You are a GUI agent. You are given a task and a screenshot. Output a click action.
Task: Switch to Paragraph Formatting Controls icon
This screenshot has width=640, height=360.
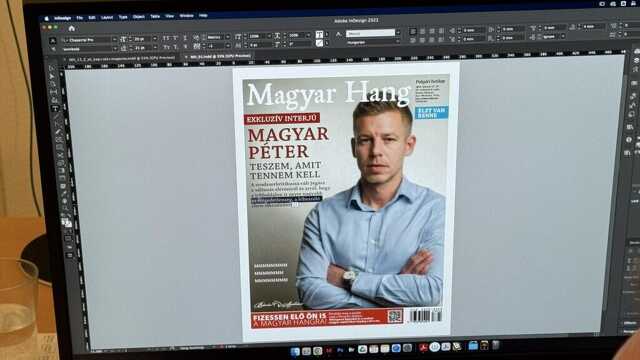pyautogui.click(x=53, y=49)
